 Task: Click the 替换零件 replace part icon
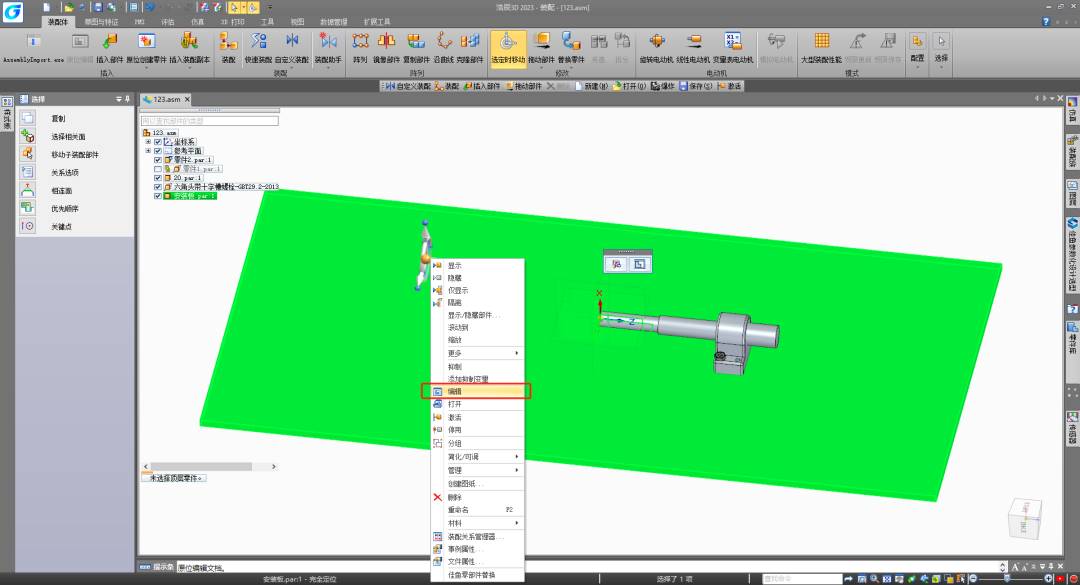click(x=571, y=46)
